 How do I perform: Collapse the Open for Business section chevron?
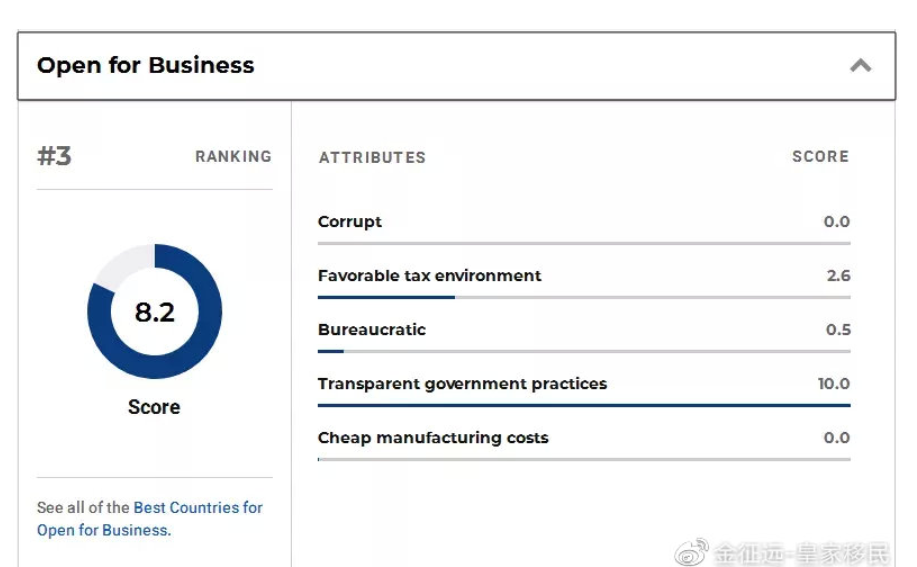point(860,66)
